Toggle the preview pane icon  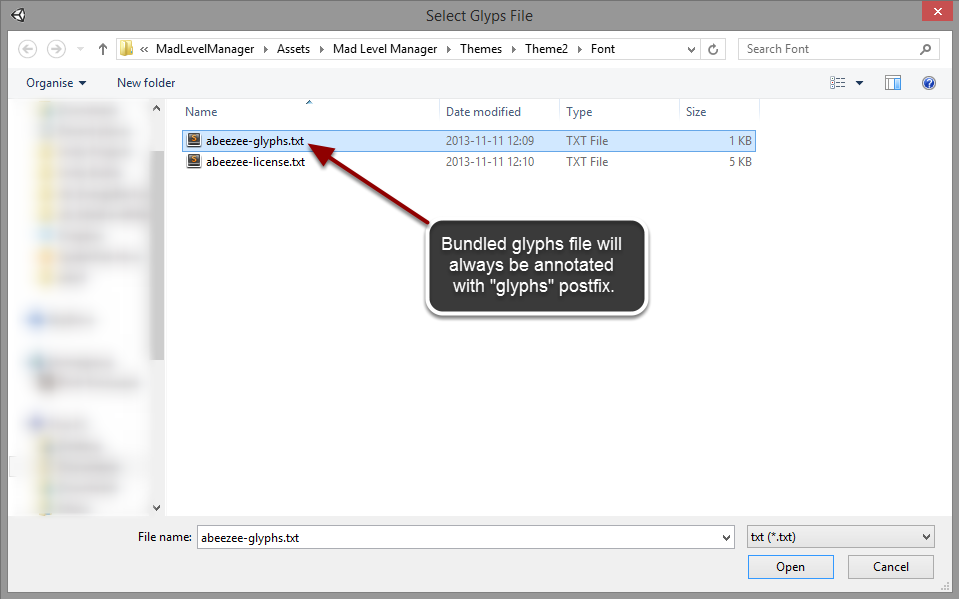tap(893, 83)
